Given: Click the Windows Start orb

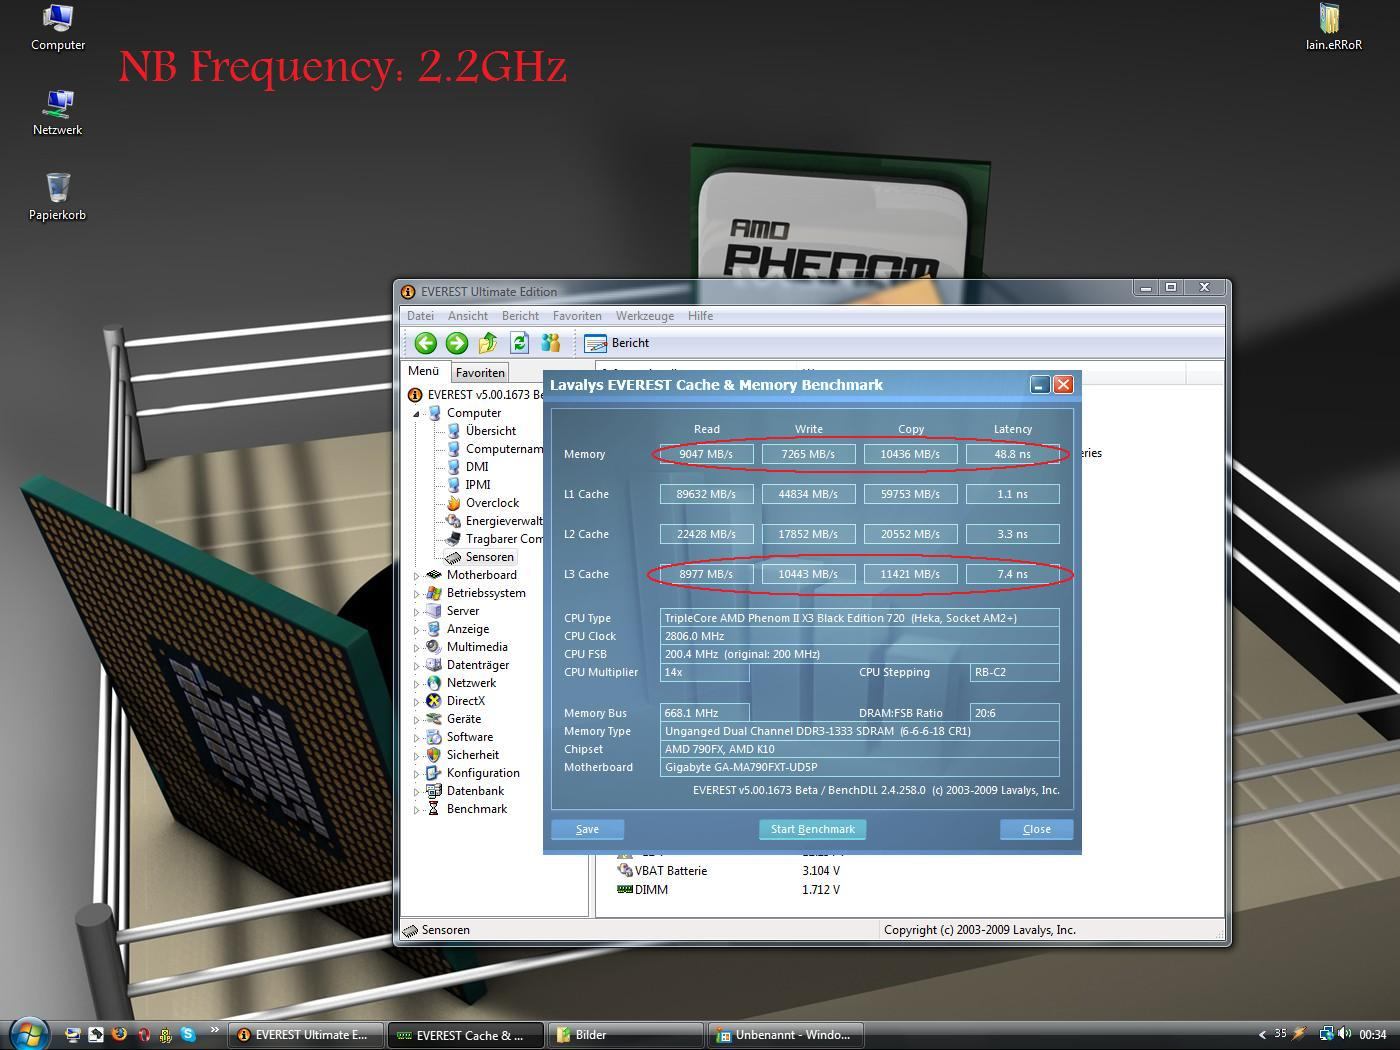Looking at the screenshot, I should point(29,1034).
